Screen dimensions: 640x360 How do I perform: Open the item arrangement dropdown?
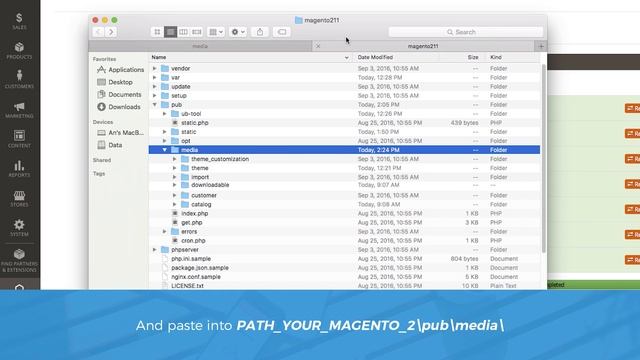tap(216, 32)
